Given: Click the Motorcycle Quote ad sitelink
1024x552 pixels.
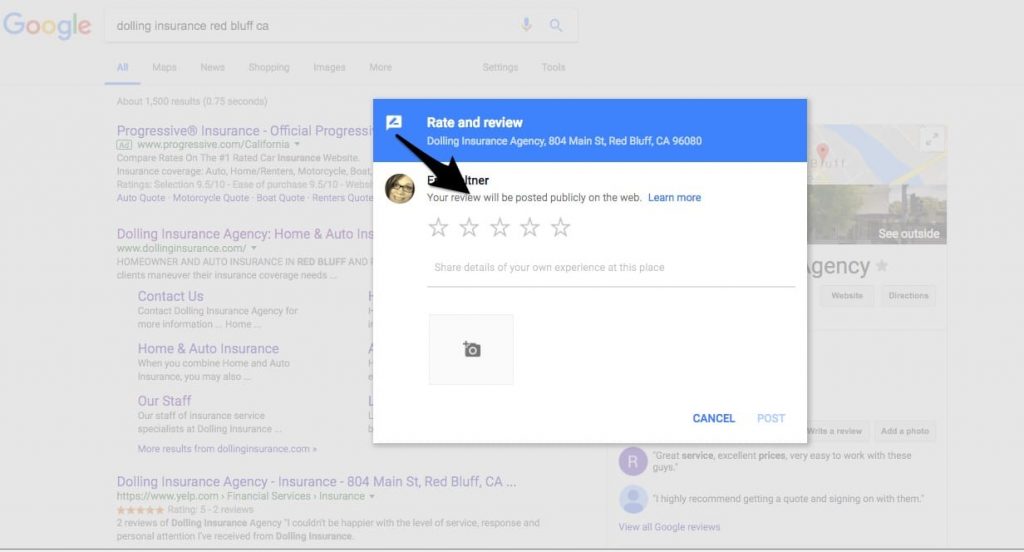Looking at the screenshot, I should (x=211, y=198).
